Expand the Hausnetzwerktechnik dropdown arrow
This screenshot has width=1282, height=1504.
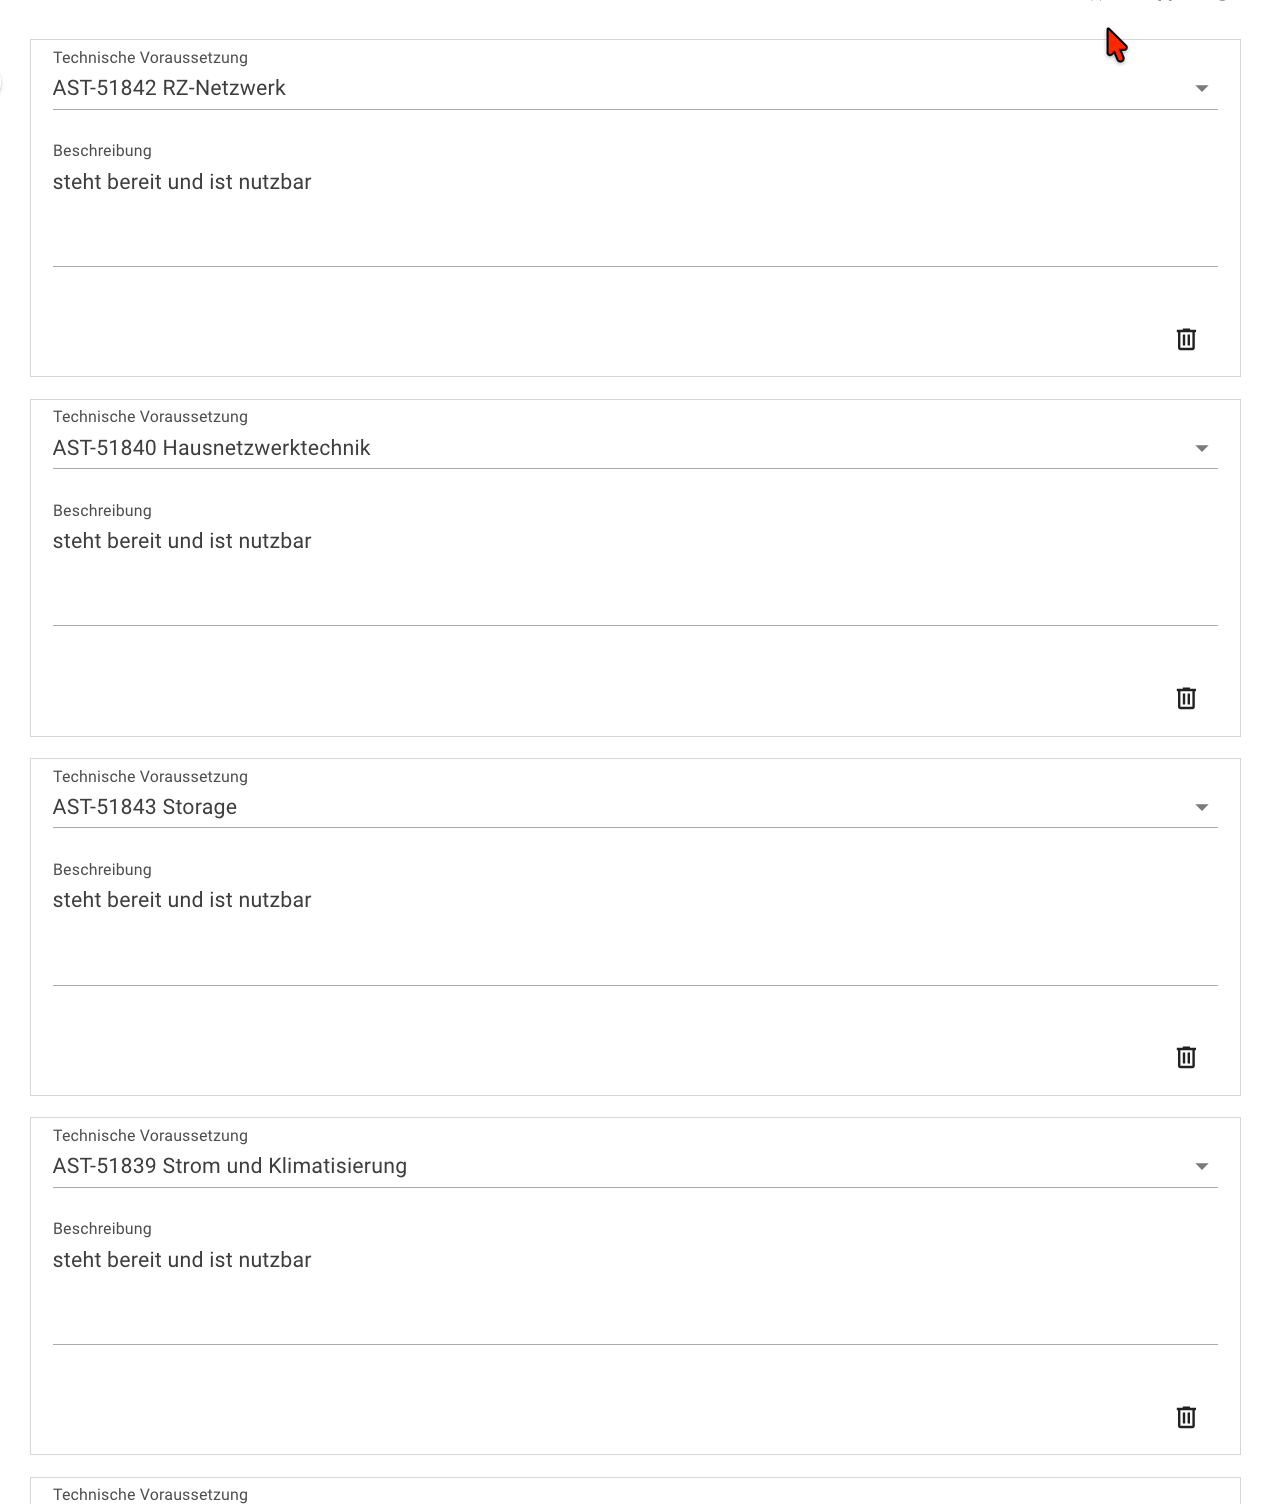tap(1202, 448)
